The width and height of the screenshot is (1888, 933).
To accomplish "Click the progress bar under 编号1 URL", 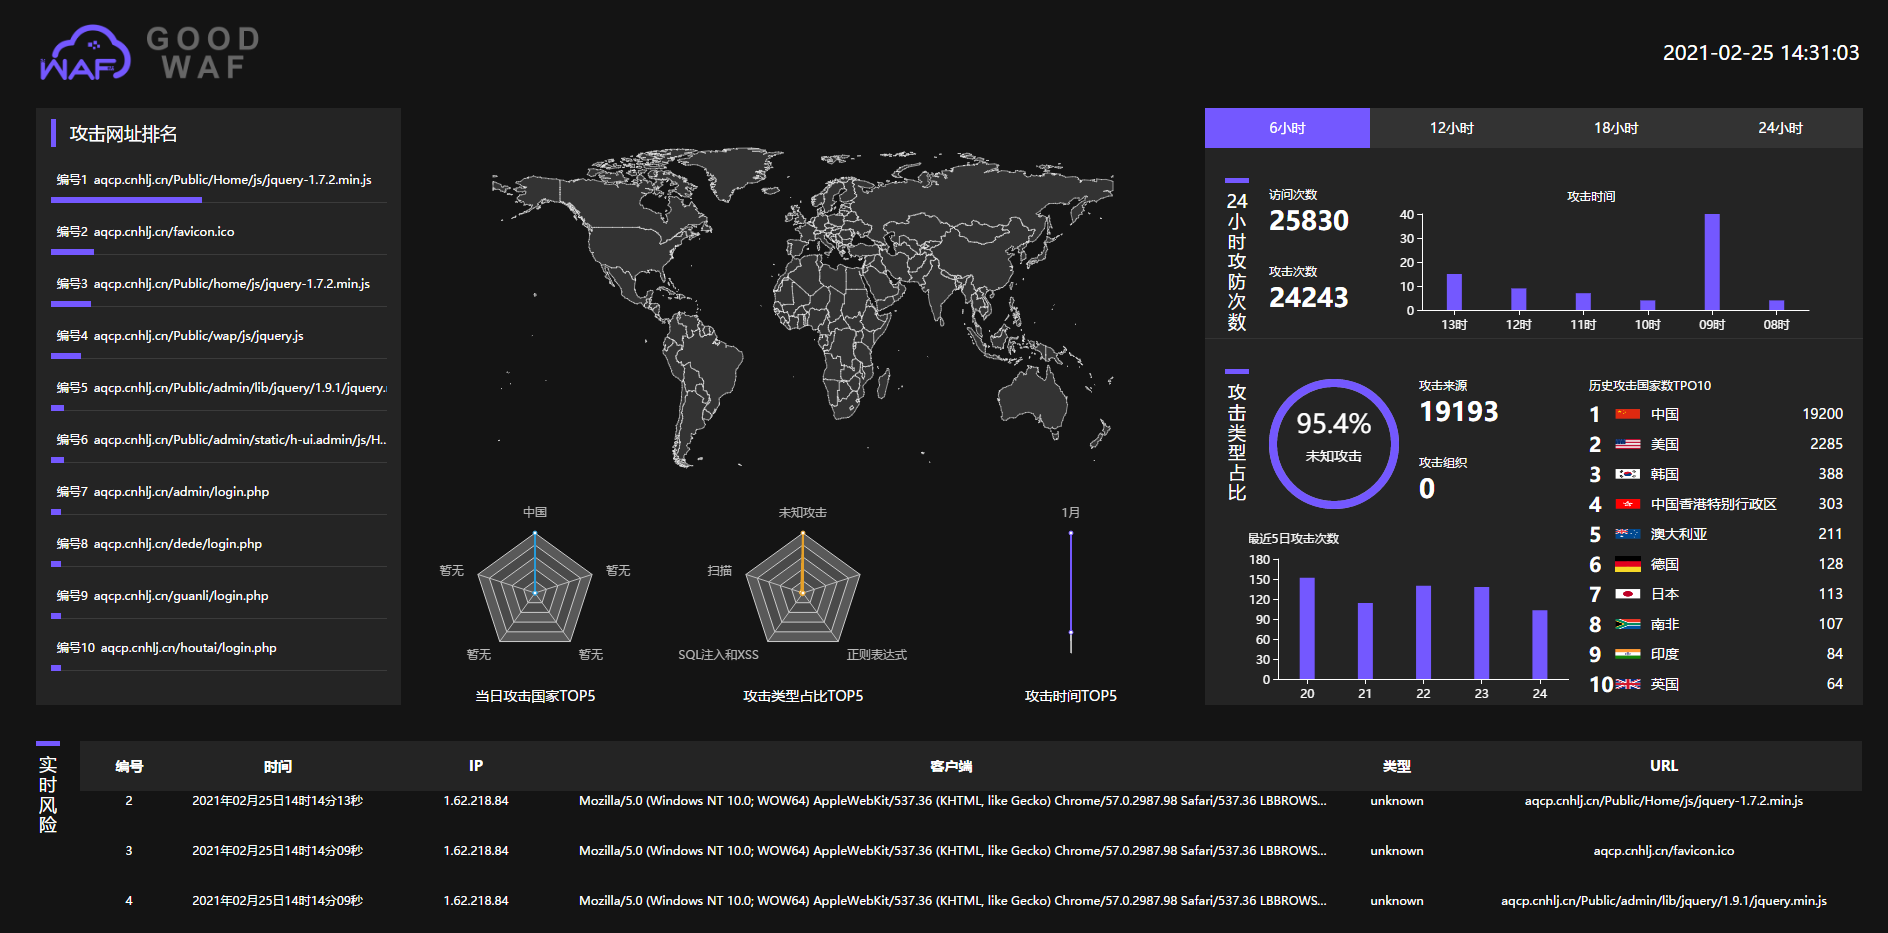I will coord(126,200).
